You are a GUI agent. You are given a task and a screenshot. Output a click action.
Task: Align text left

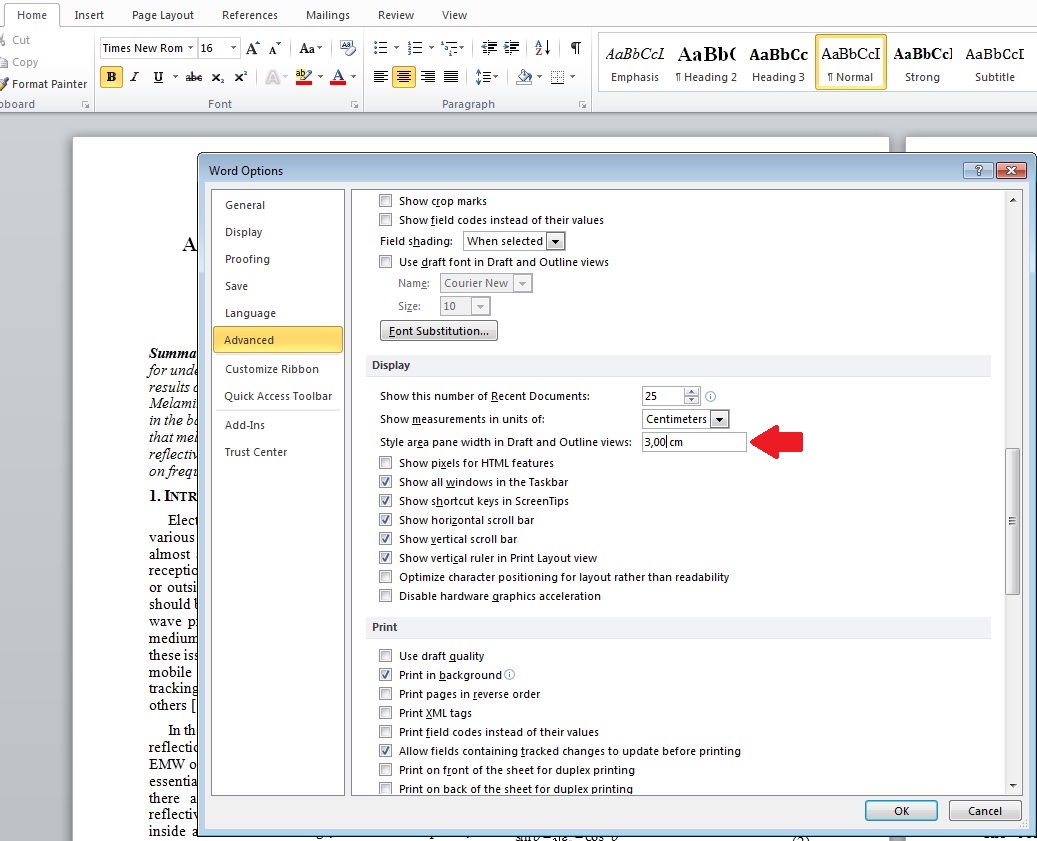click(x=381, y=77)
